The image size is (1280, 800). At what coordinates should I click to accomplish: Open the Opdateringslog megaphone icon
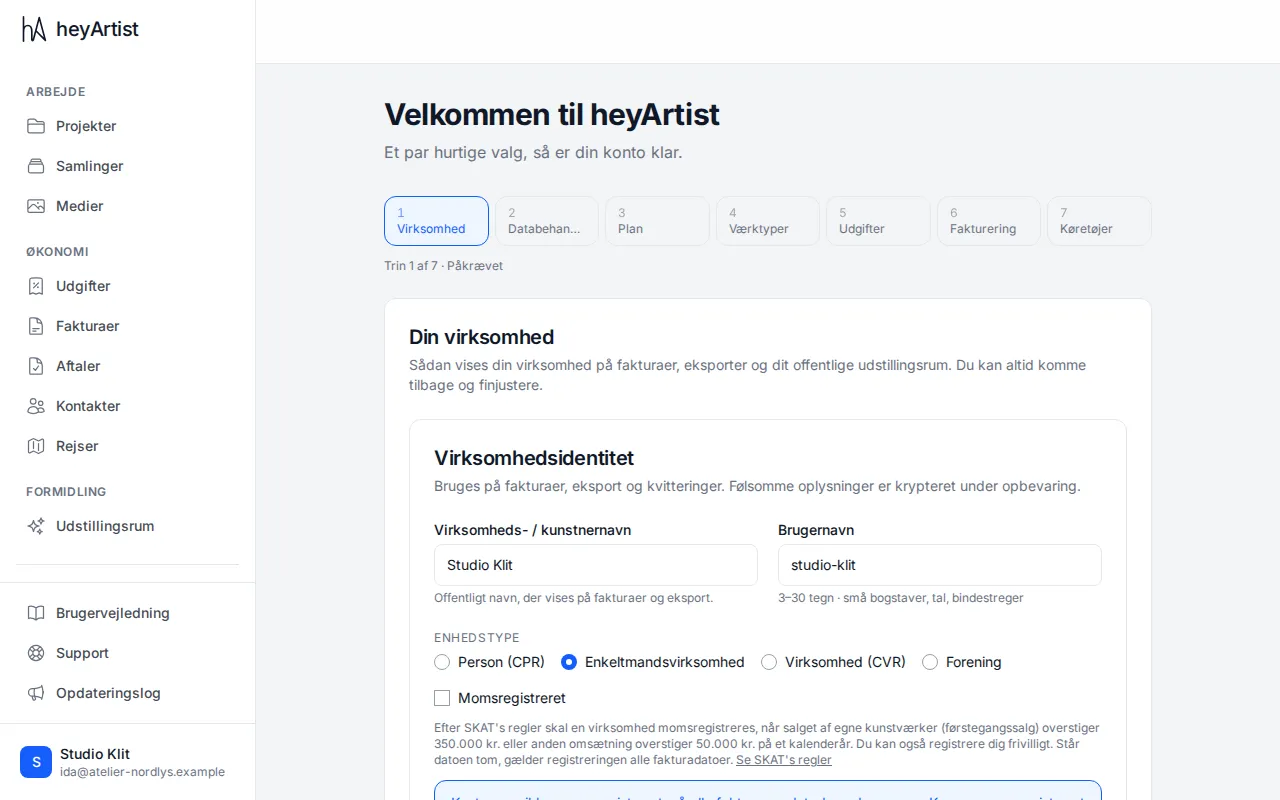tap(36, 693)
